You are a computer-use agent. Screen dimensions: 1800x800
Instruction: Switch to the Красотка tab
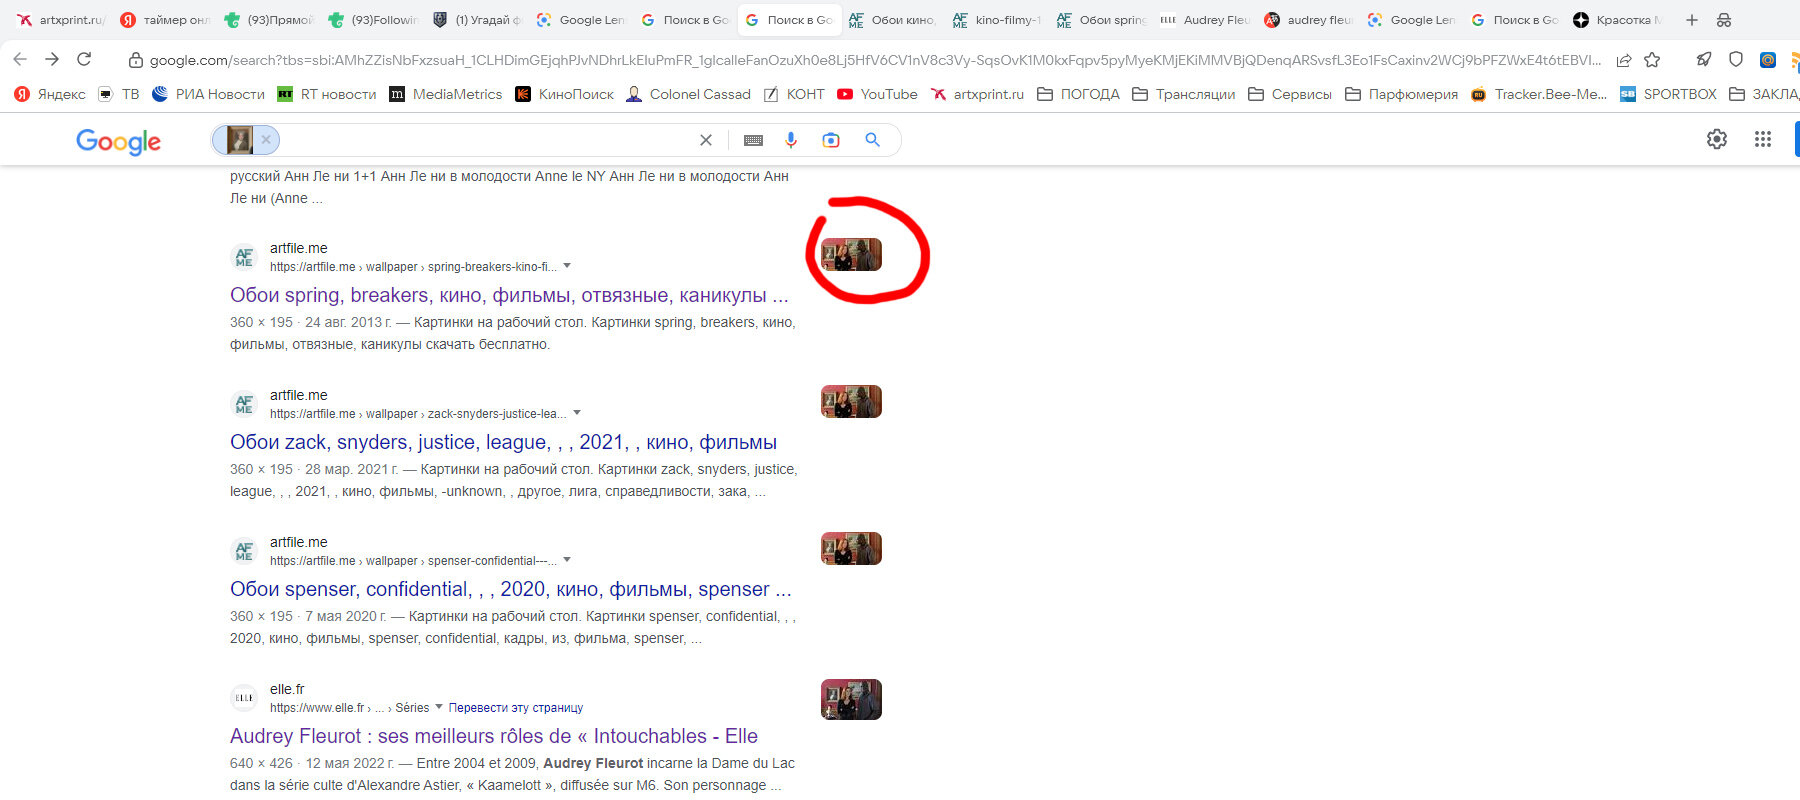click(x=1618, y=20)
